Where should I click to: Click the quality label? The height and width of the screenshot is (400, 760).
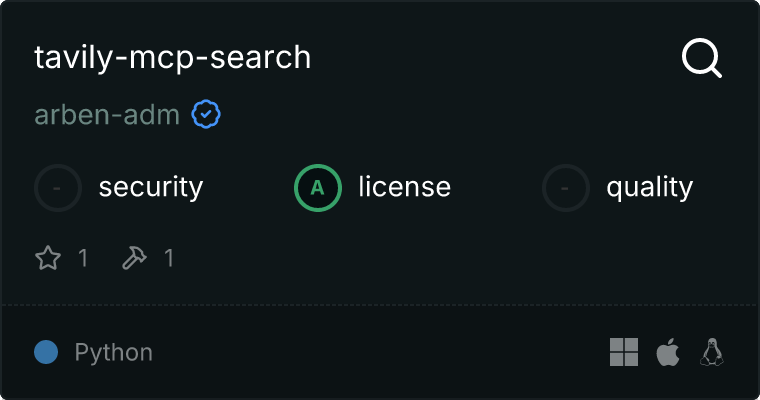coord(649,187)
